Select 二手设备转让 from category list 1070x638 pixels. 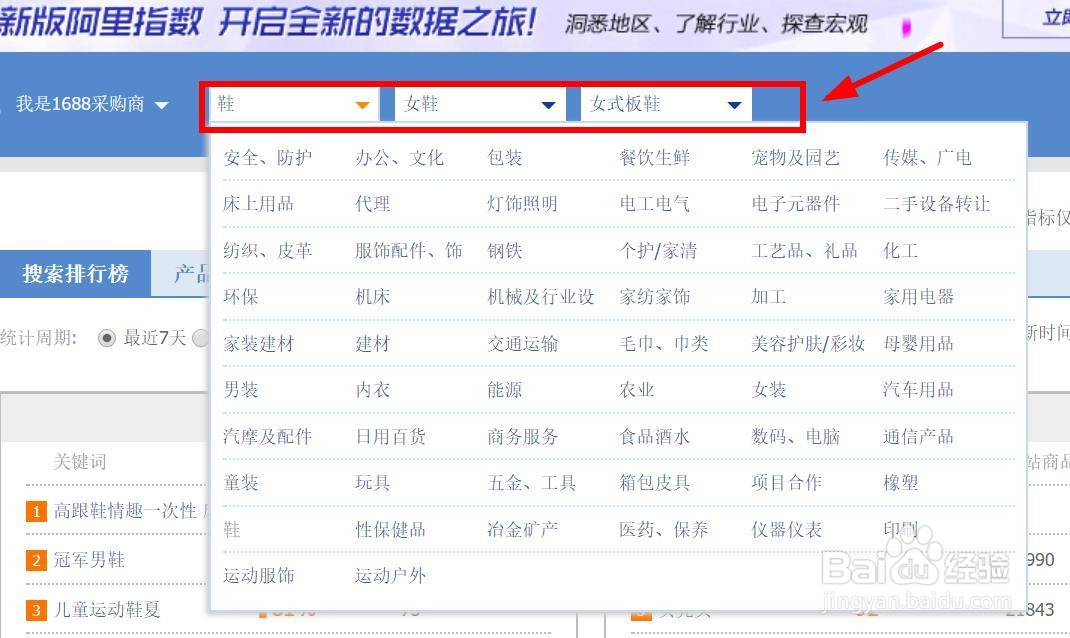coord(936,204)
